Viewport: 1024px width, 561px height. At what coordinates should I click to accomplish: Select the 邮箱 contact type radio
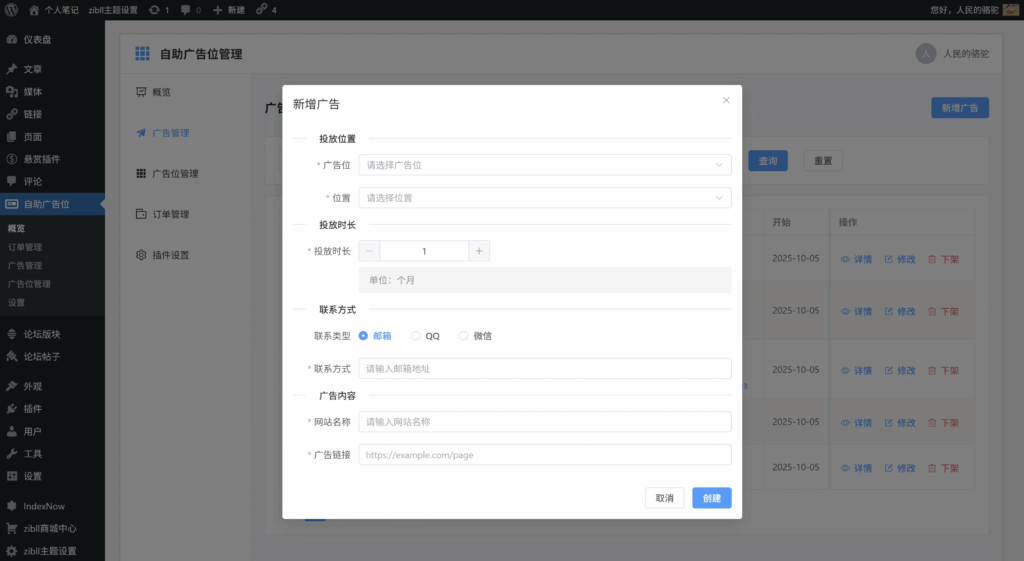point(364,336)
